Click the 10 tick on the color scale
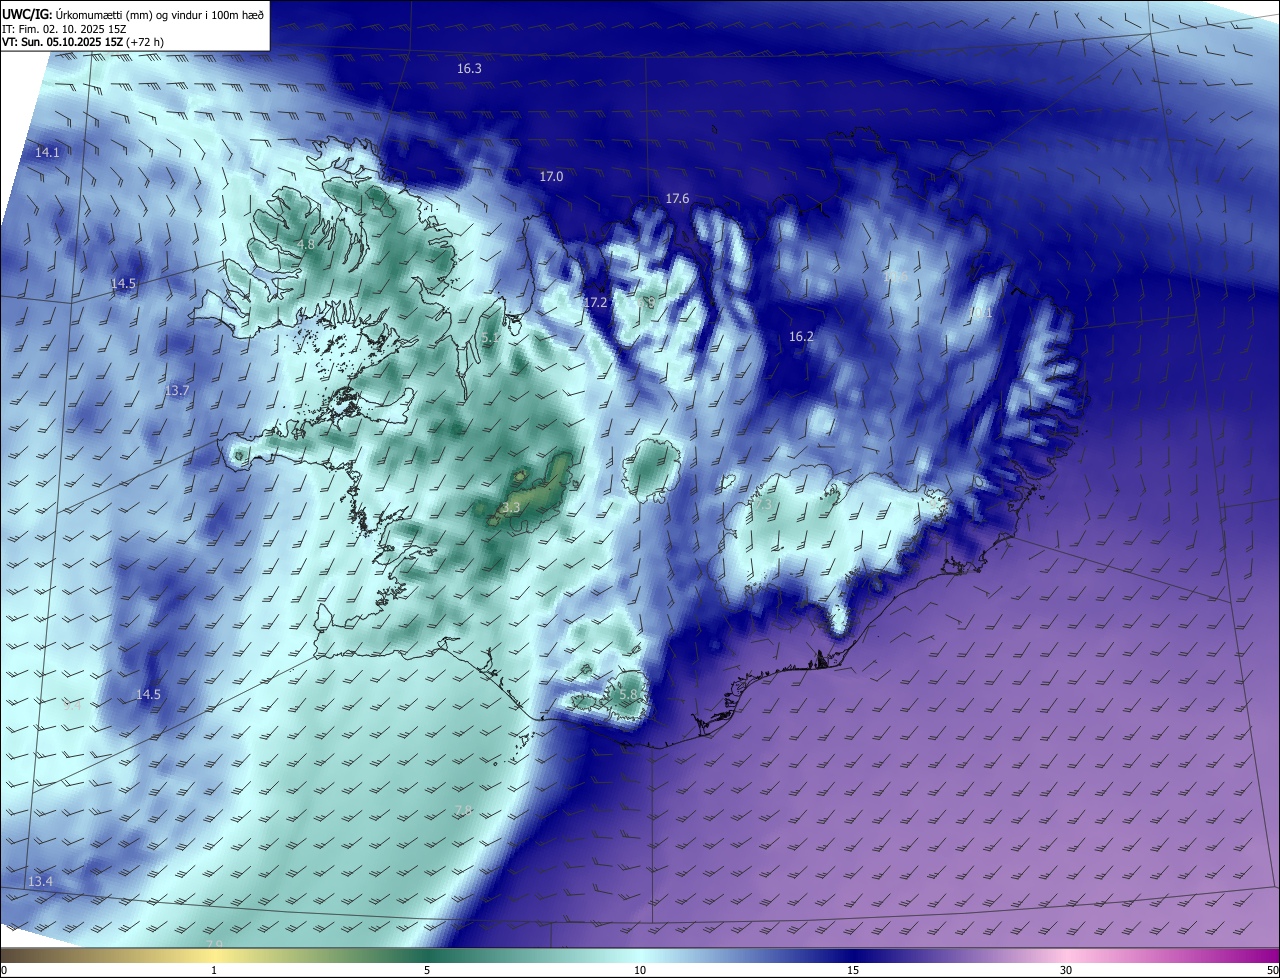Image resolution: width=1280 pixels, height=978 pixels. pos(640,970)
